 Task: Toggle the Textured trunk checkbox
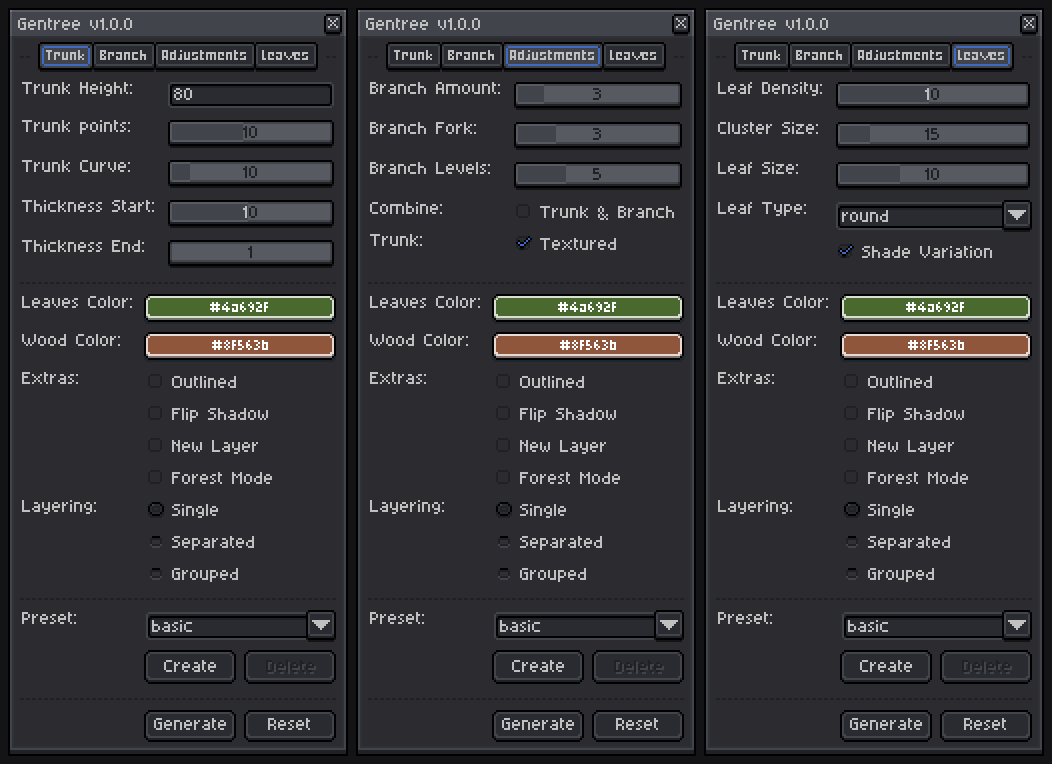(x=523, y=243)
